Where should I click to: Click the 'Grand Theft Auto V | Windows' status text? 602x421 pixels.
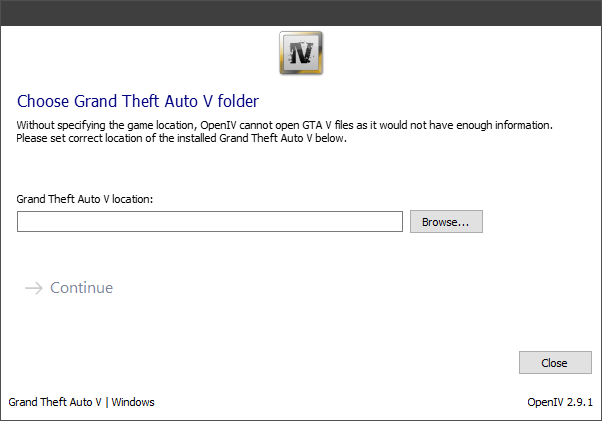click(81, 402)
